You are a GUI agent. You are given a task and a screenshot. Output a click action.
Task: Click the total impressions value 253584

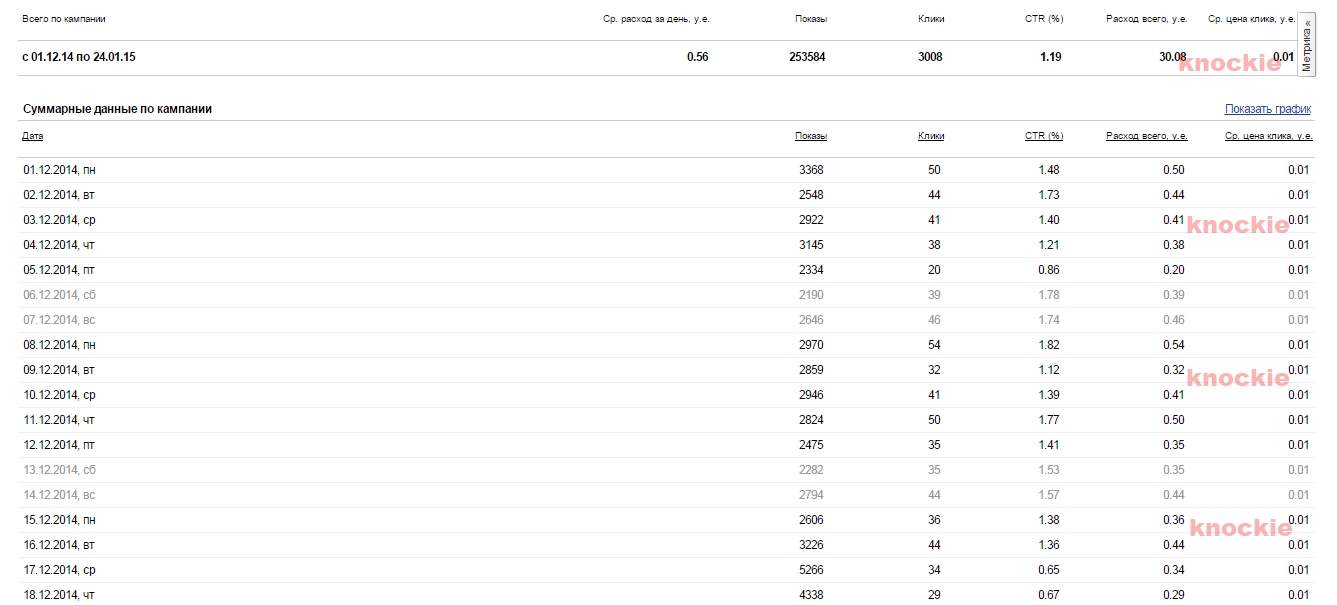[x=807, y=57]
